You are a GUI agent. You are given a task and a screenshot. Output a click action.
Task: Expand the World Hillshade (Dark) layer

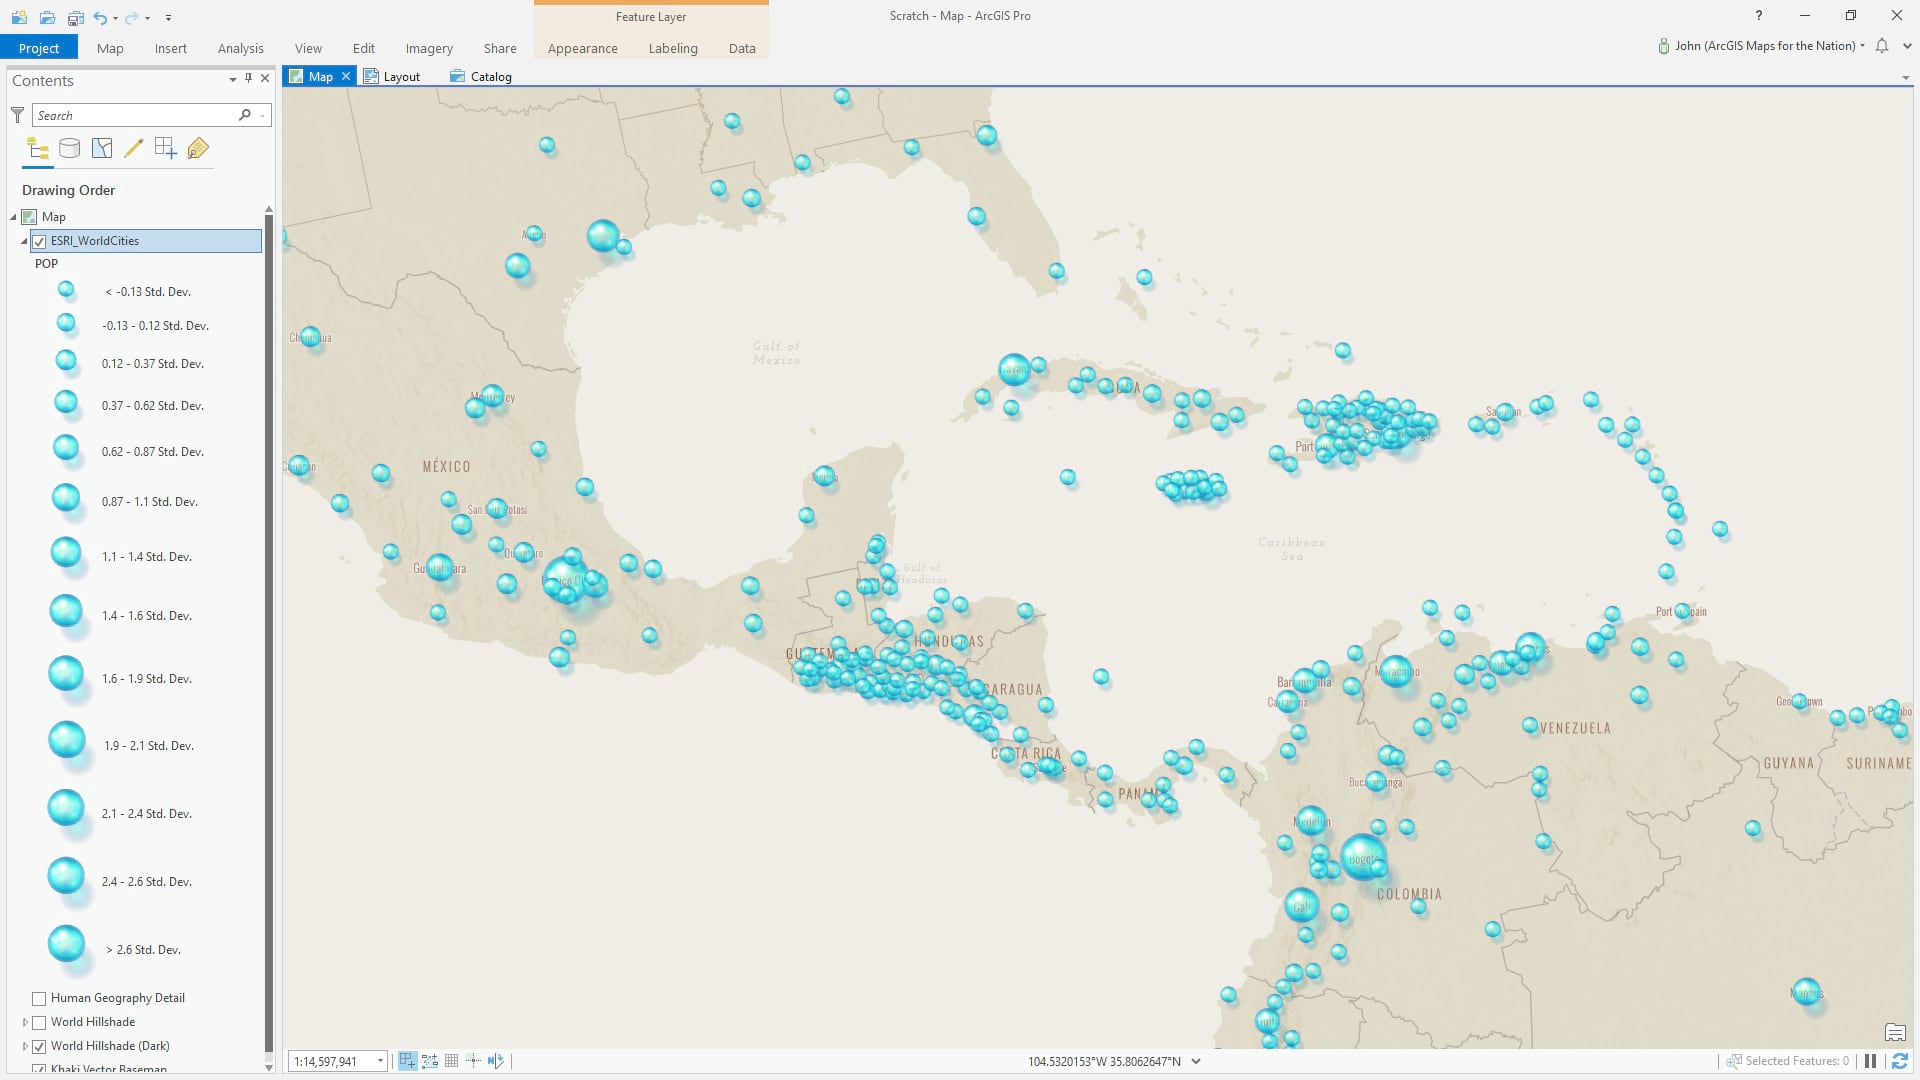pos(25,1046)
